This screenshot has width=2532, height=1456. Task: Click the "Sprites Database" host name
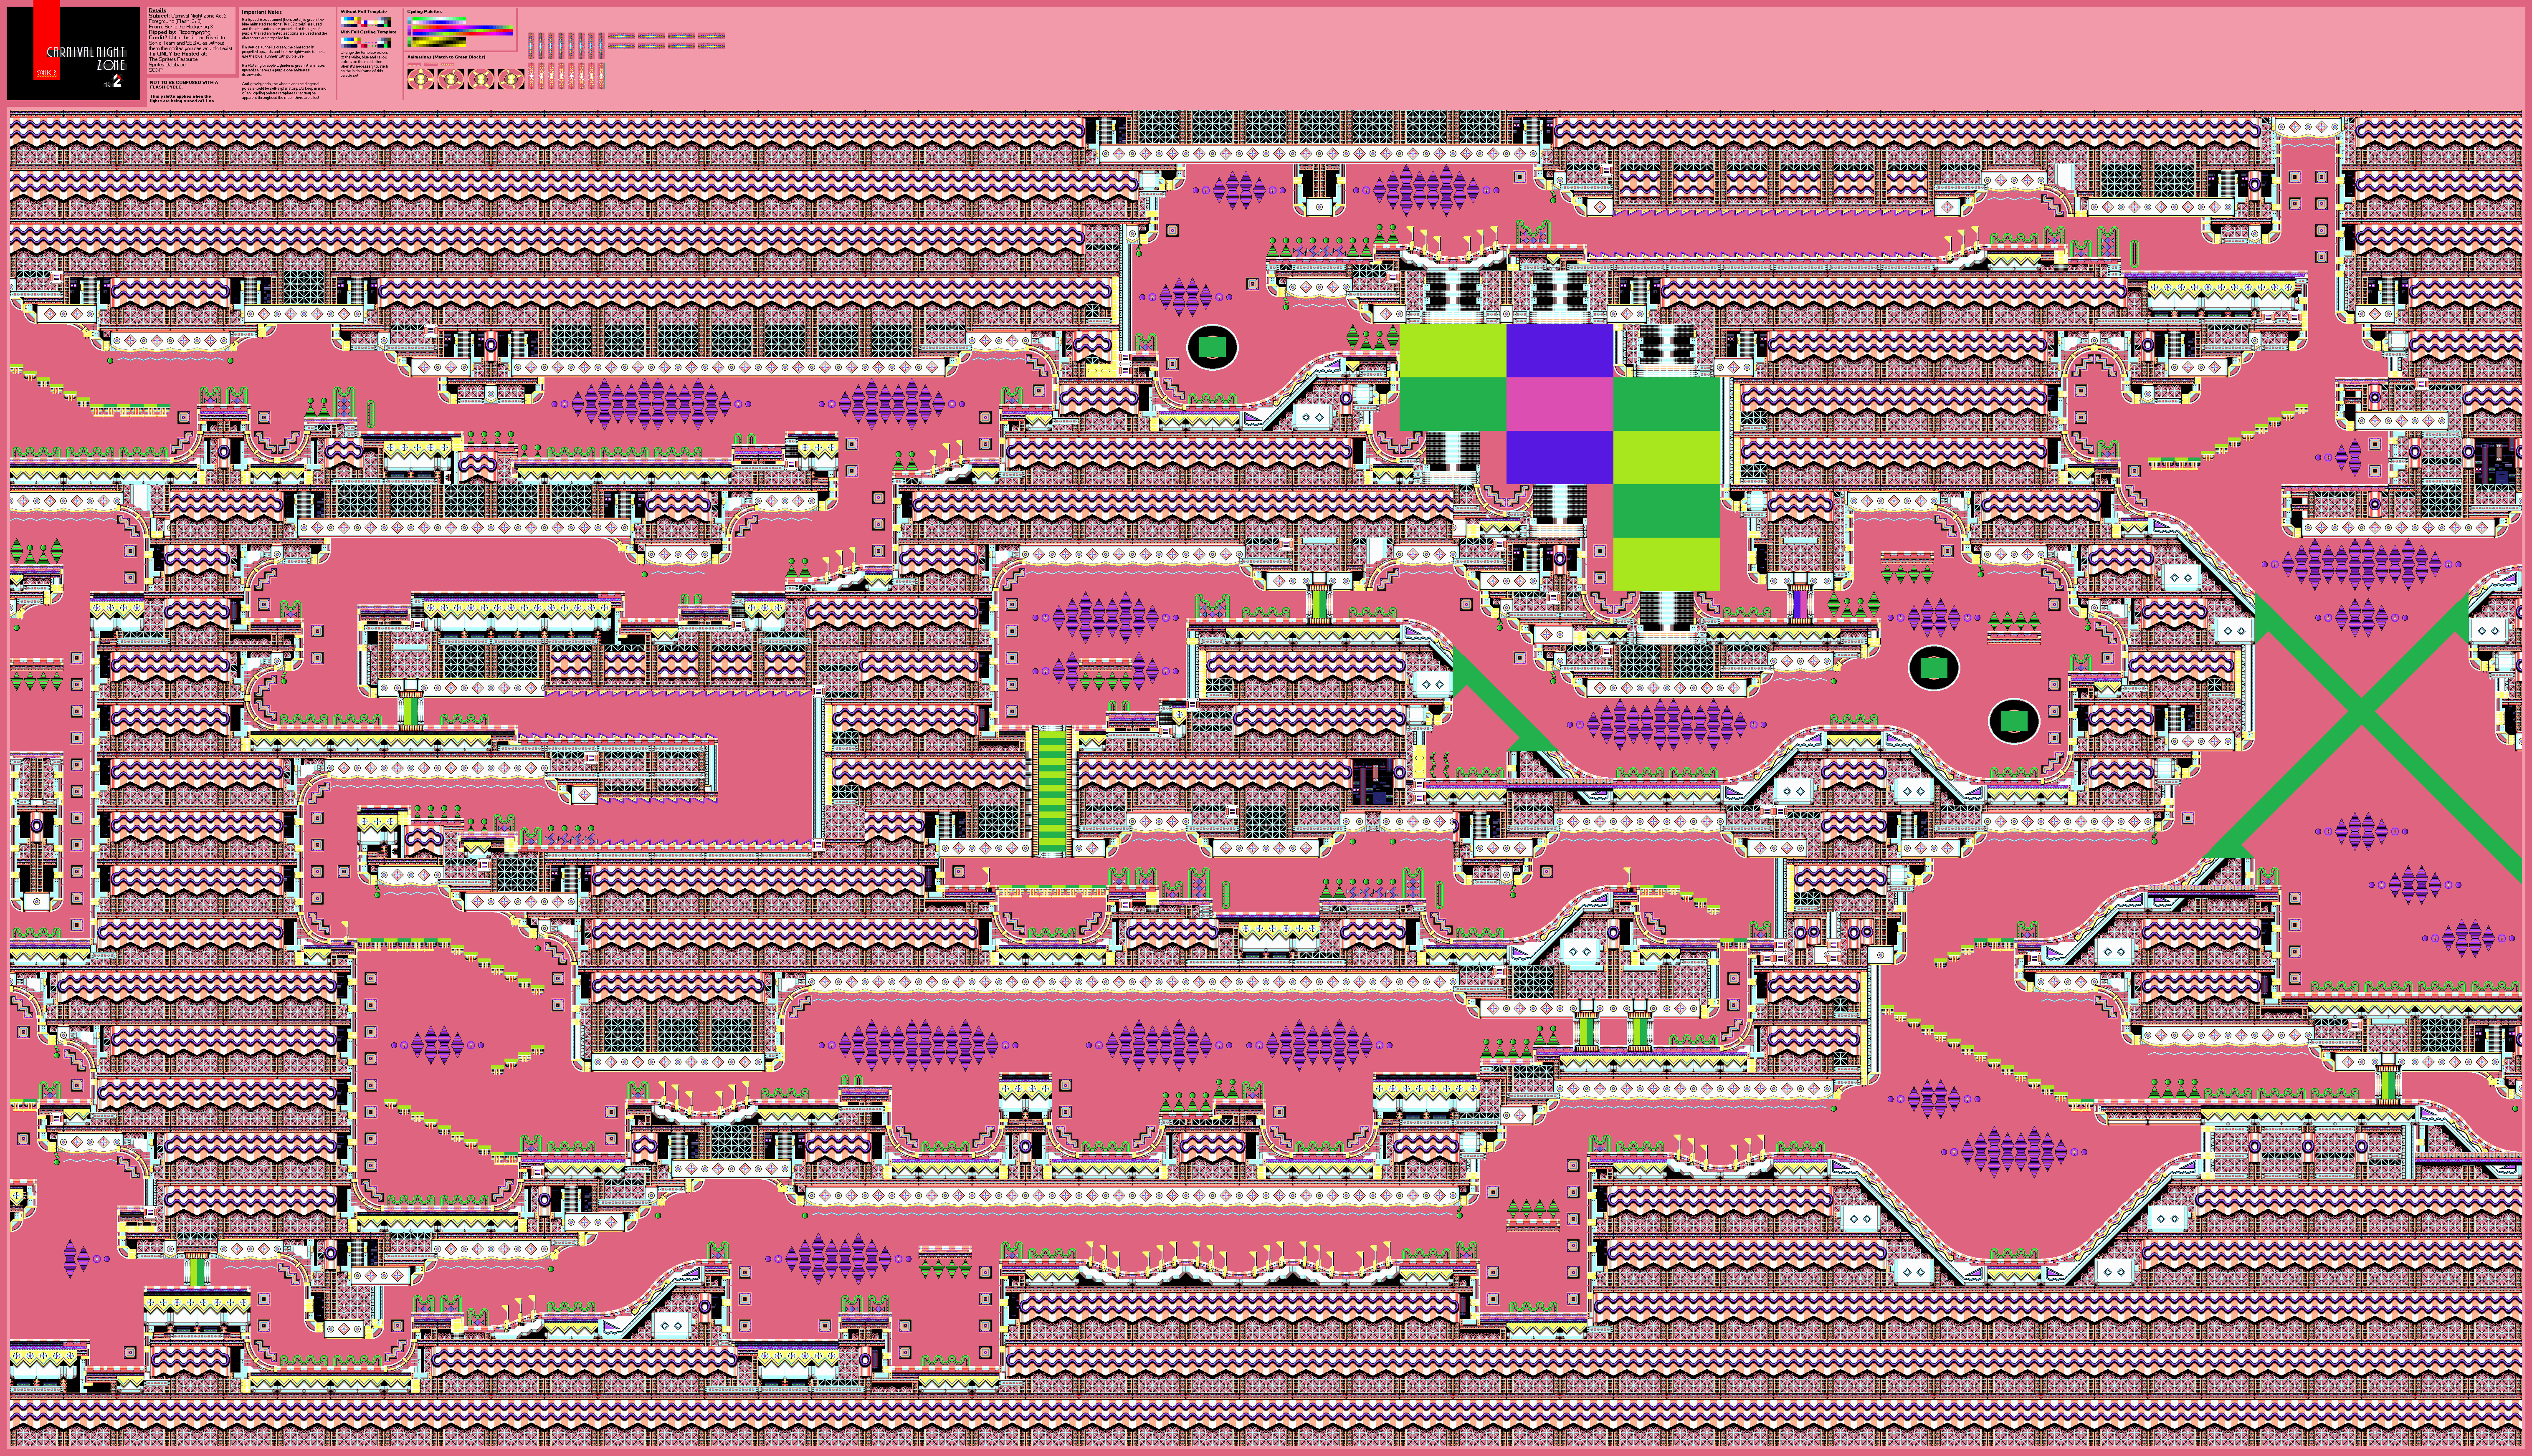point(167,65)
